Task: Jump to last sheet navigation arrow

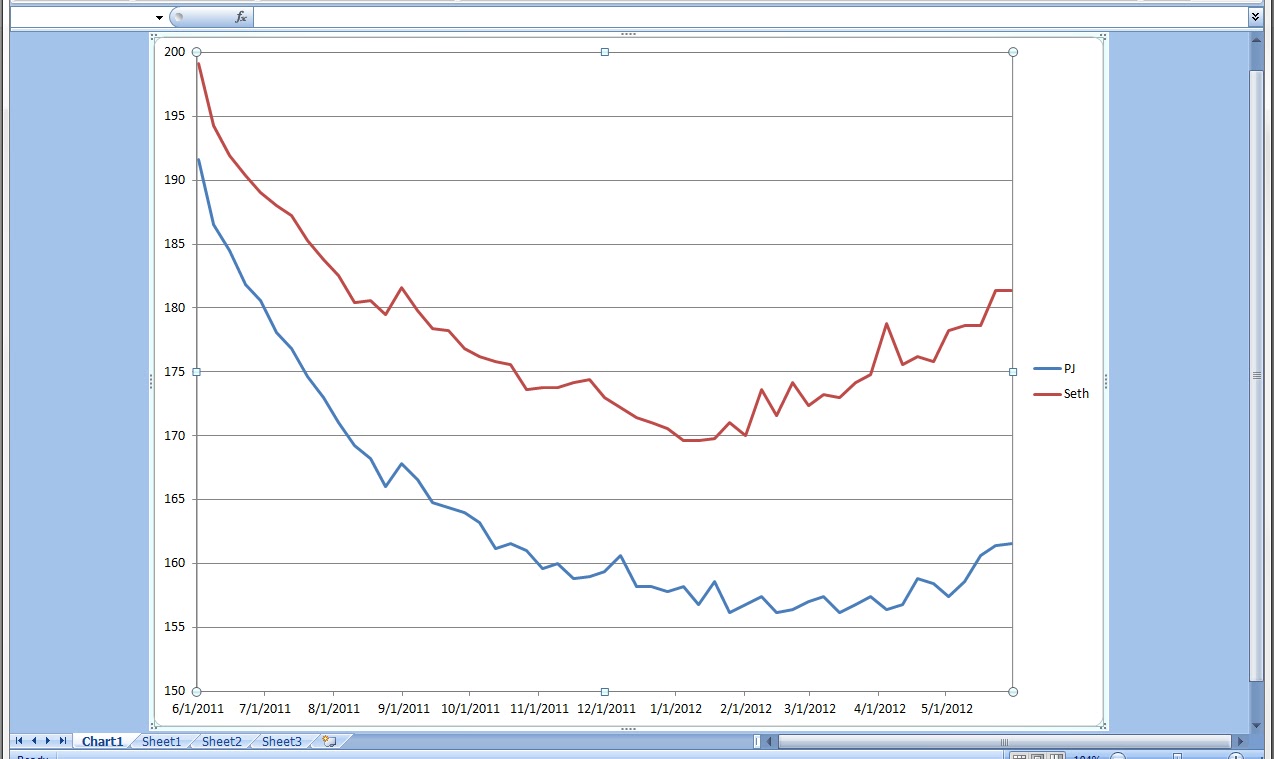Action: tap(62, 741)
